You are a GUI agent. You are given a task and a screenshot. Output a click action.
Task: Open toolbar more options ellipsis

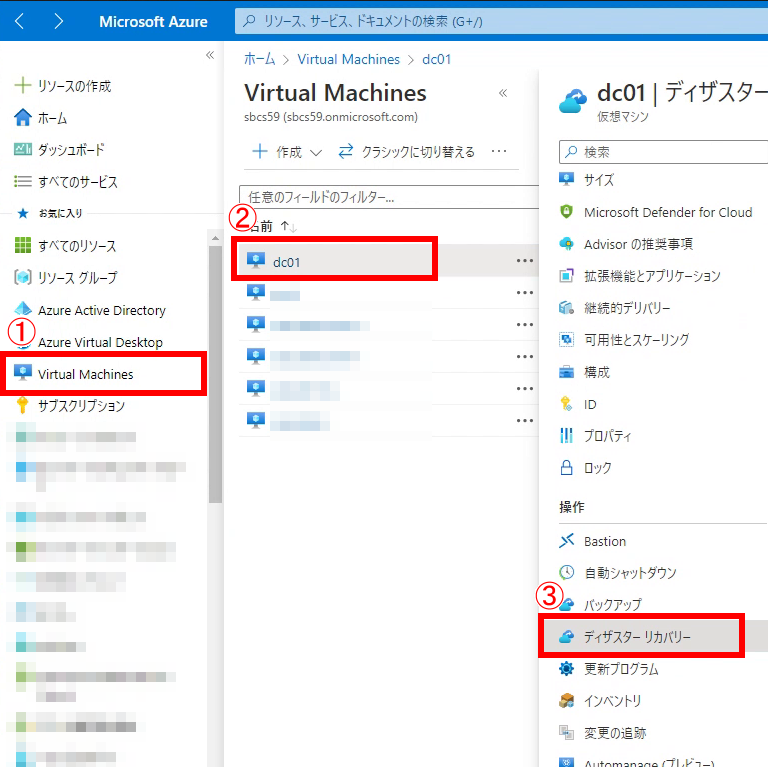[x=499, y=151]
